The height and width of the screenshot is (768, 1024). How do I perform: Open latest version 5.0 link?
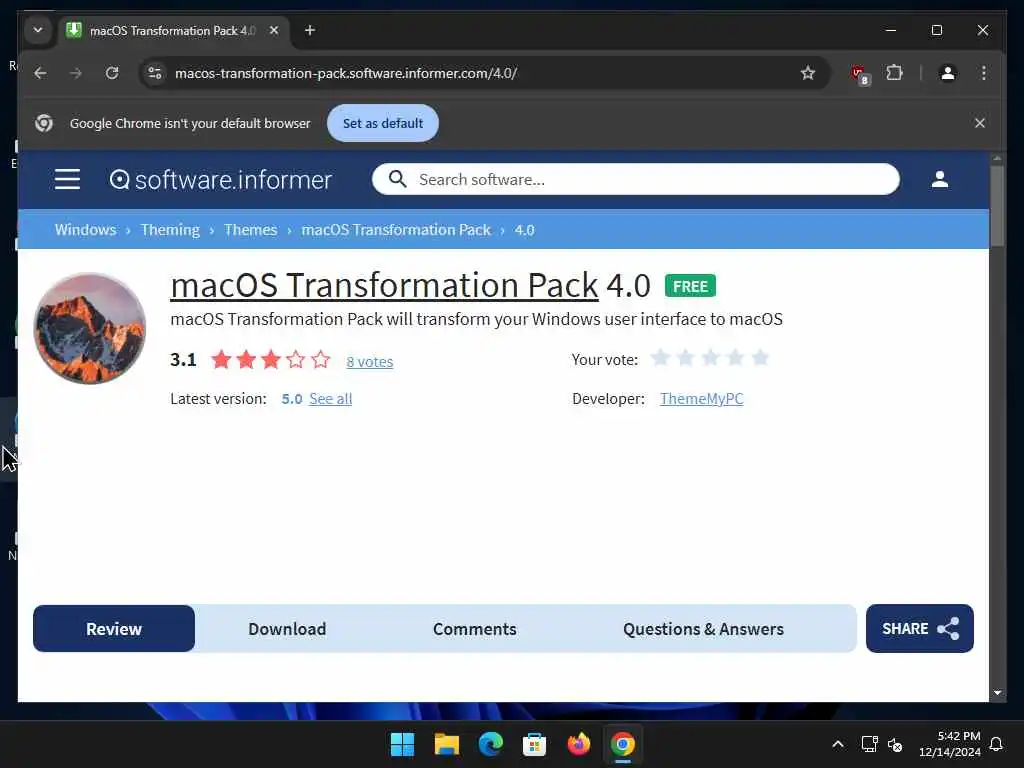(x=292, y=399)
